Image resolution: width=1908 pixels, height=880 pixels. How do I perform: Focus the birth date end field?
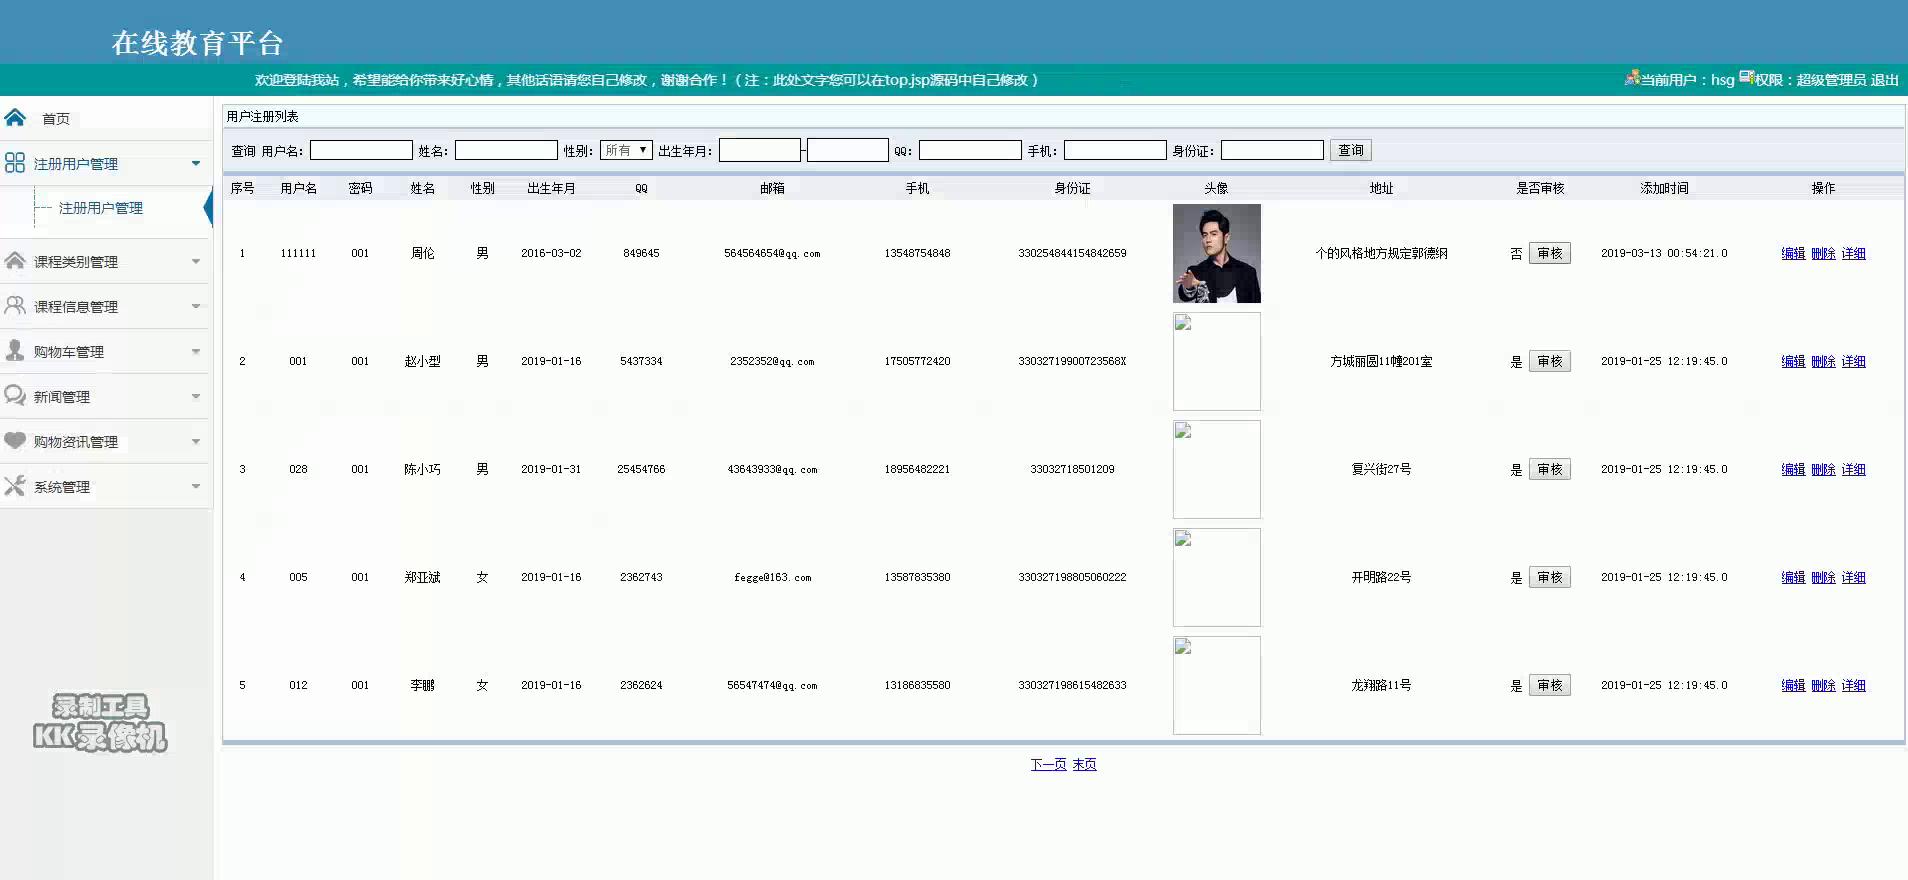[848, 150]
